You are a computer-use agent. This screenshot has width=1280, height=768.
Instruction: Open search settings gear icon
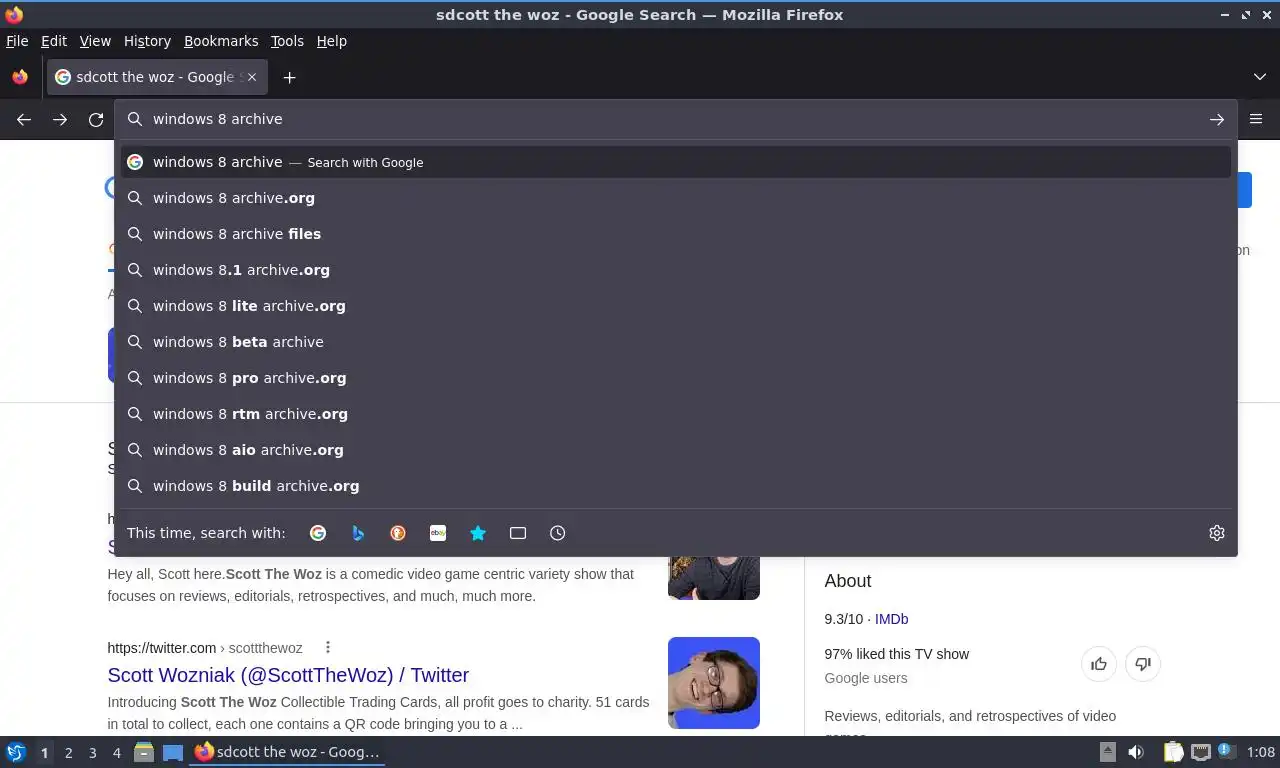pyautogui.click(x=1217, y=533)
